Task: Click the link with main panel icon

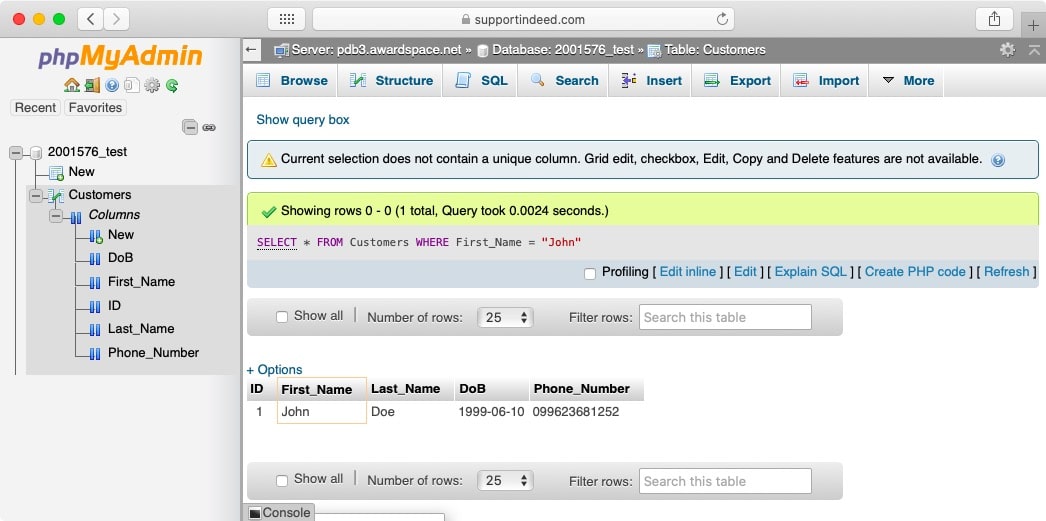Action: click(209, 127)
